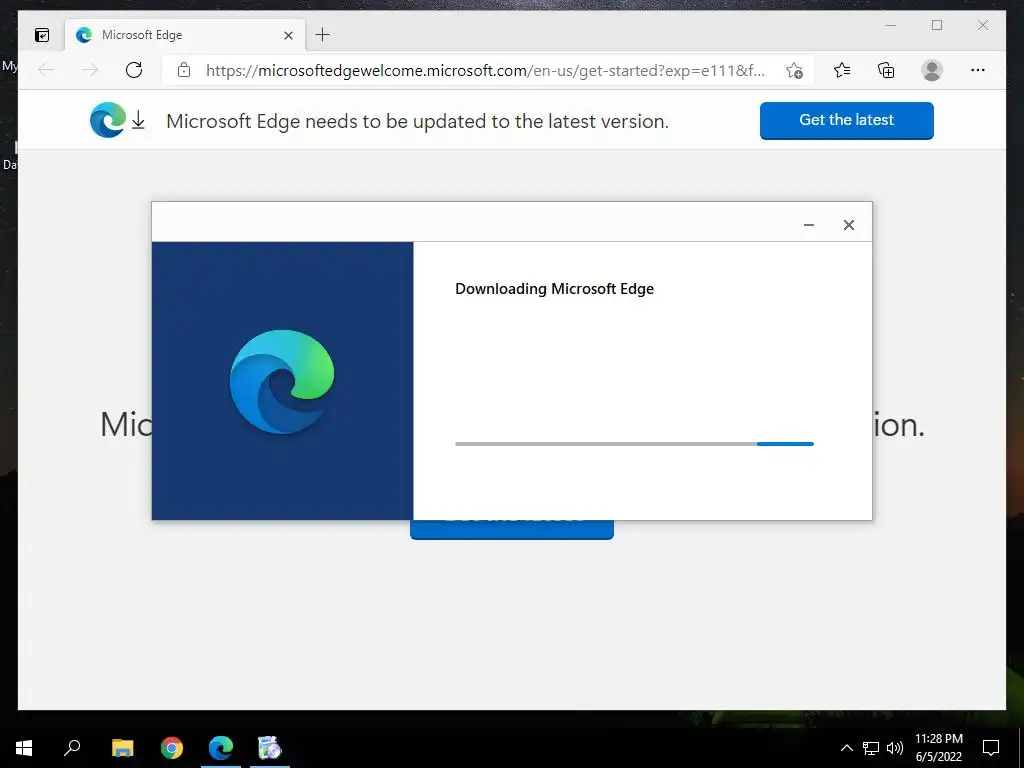Image resolution: width=1024 pixels, height=768 pixels.
Task: Show hidden system tray icons
Action: 846,748
